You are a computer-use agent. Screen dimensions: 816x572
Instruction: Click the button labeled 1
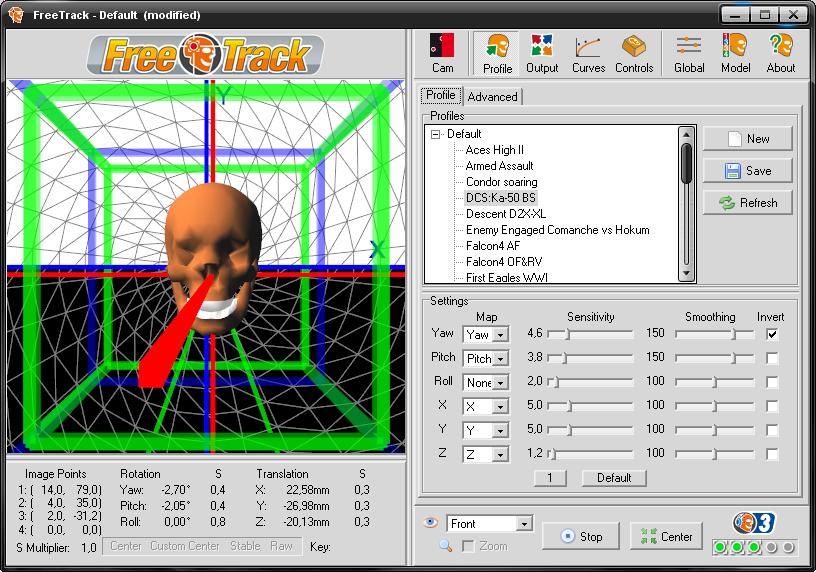[x=550, y=478]
